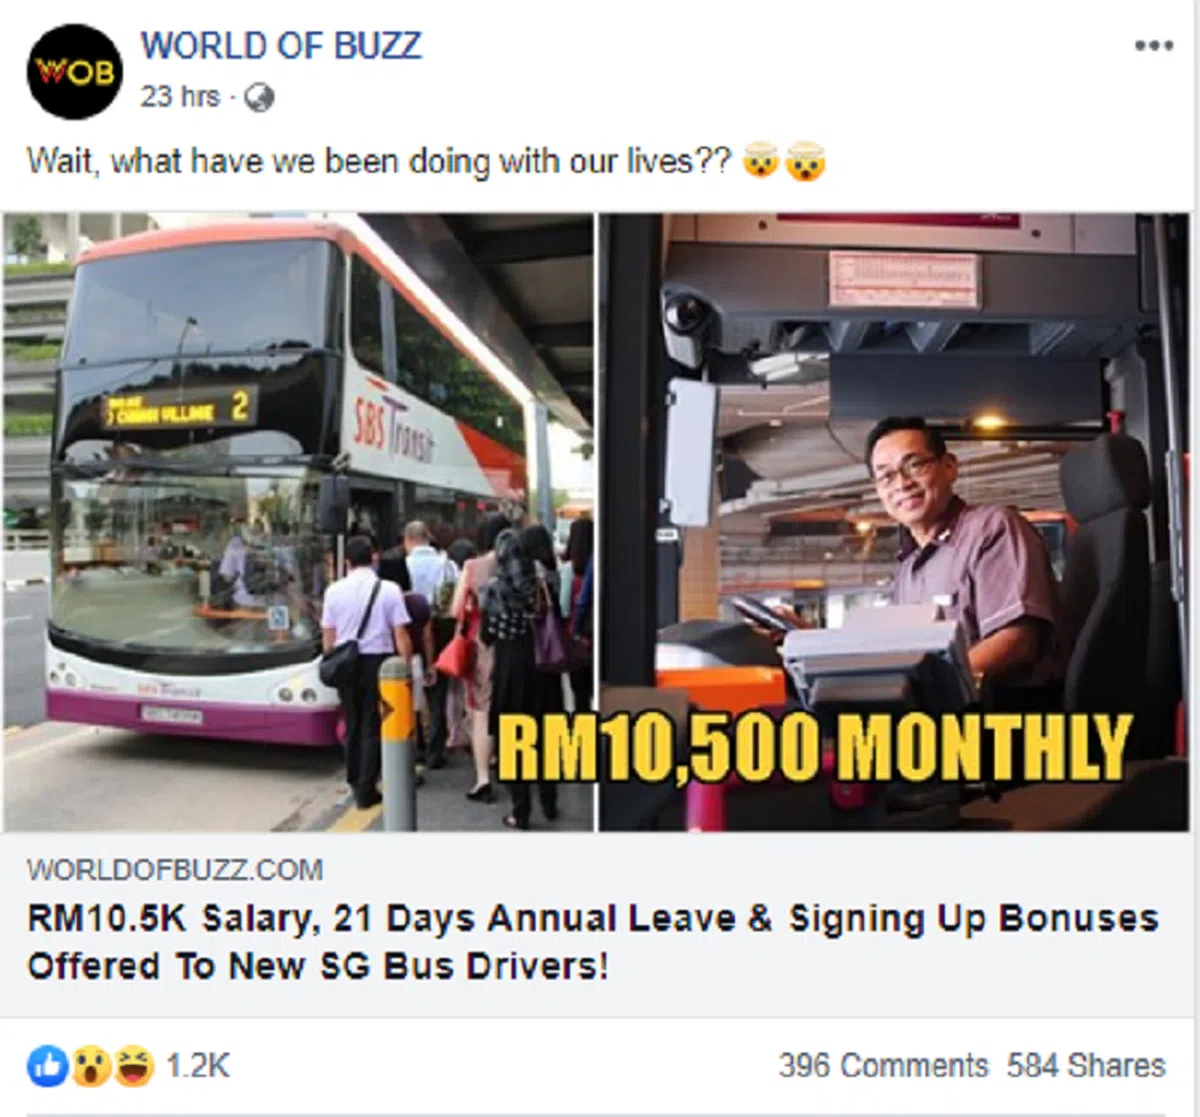Click the second exploding head emoji
This screenshot has width=1200, height=1117.
click(x=805, y=161)
